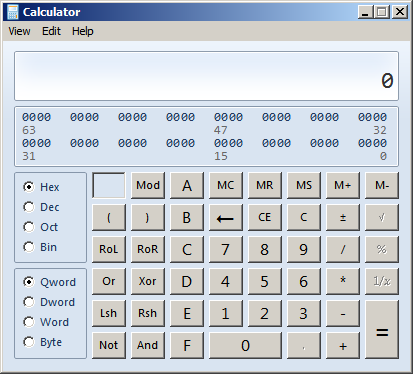This screenshot has height=374, width=413.
Task: Select Byte word size
Action: coord(29,342)
